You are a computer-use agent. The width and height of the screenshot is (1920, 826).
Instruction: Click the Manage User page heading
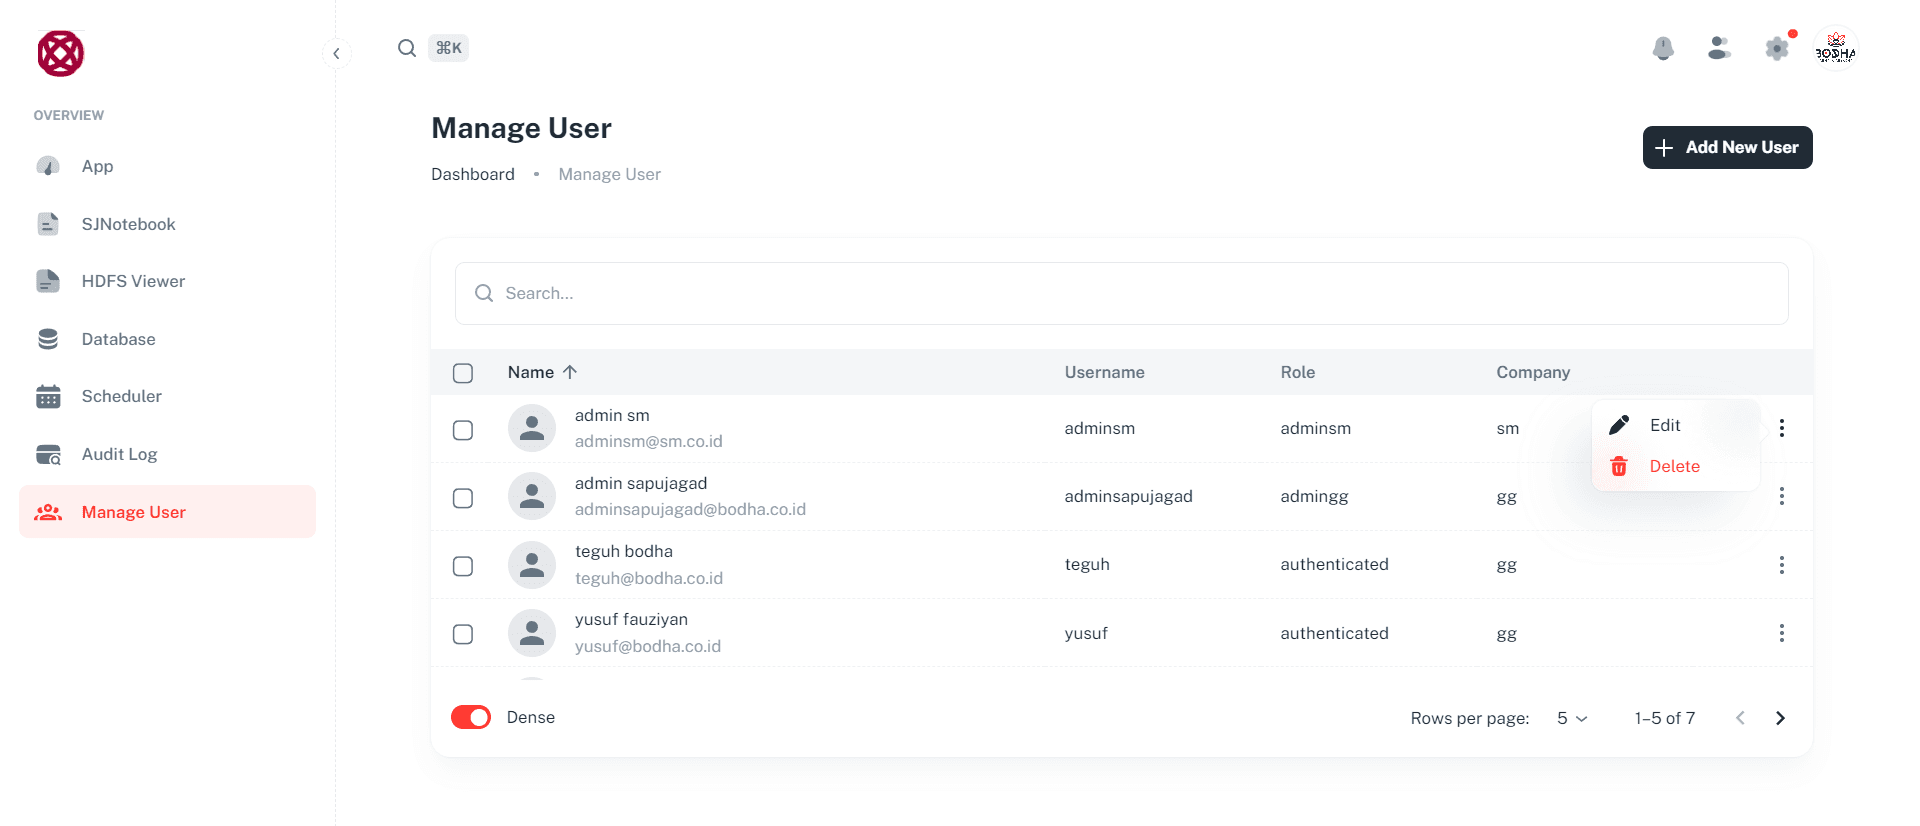click(521, 128)
